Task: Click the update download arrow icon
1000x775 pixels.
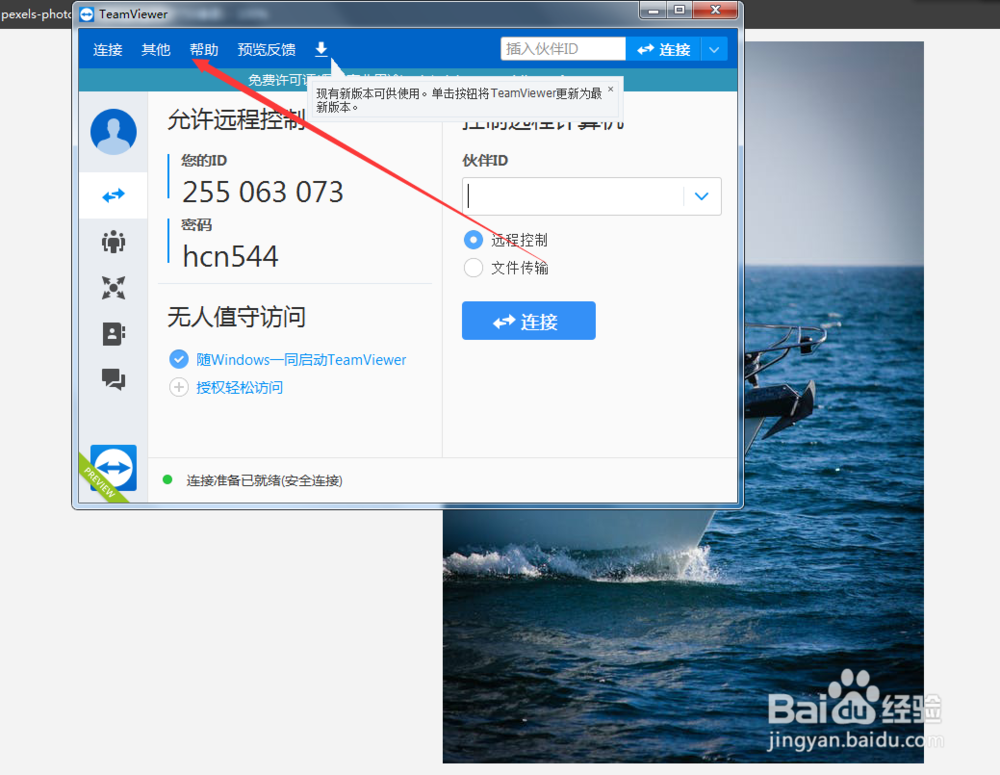Action: pos(321,49)
